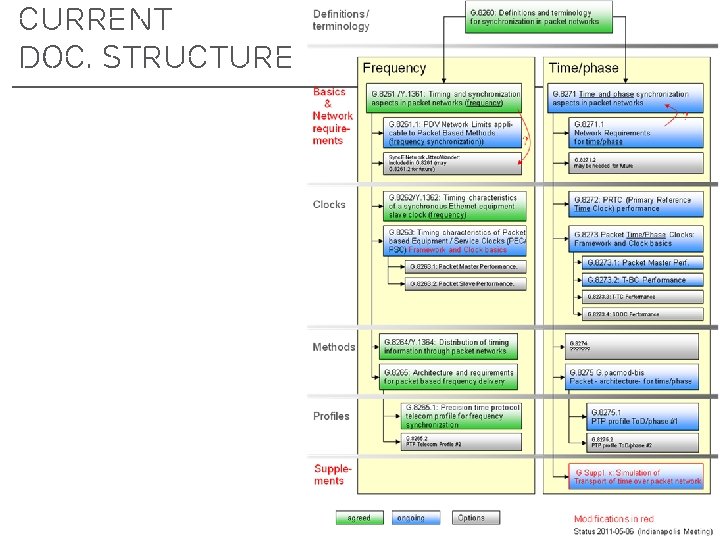Click the green 'agreed' legend swatch

(x=360, y=518)
